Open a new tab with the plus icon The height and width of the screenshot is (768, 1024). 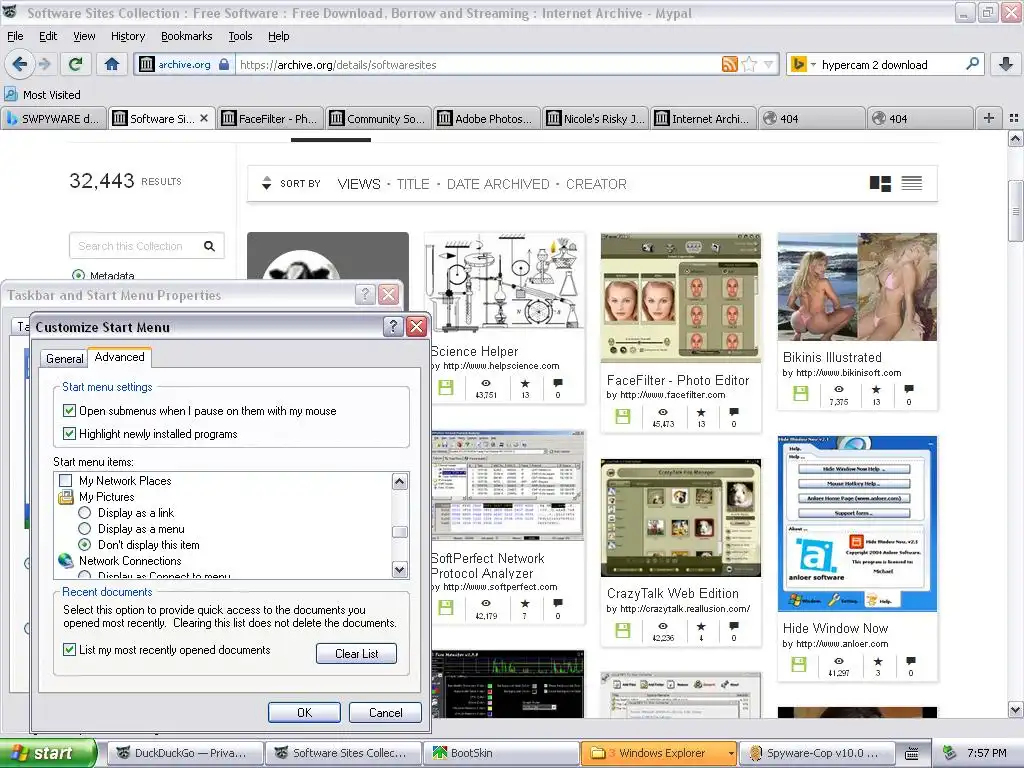989,118
